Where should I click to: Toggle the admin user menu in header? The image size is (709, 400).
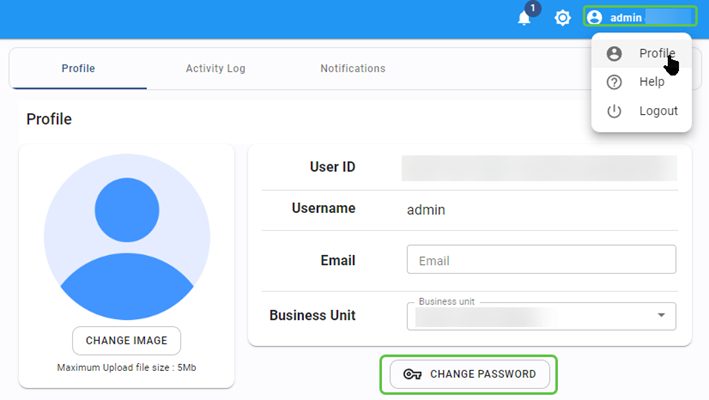click(x=639, y=17)
